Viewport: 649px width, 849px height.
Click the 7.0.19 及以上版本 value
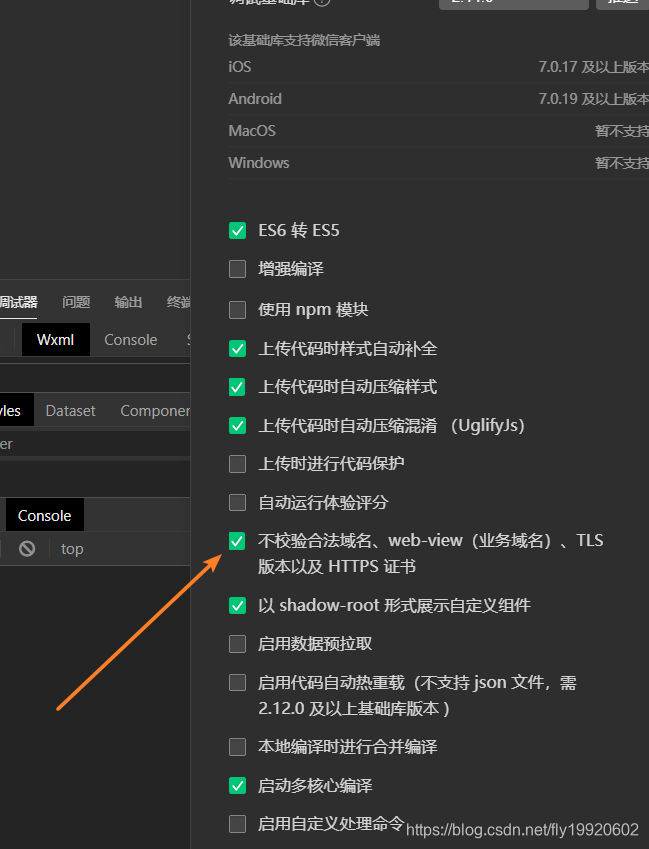593,99
